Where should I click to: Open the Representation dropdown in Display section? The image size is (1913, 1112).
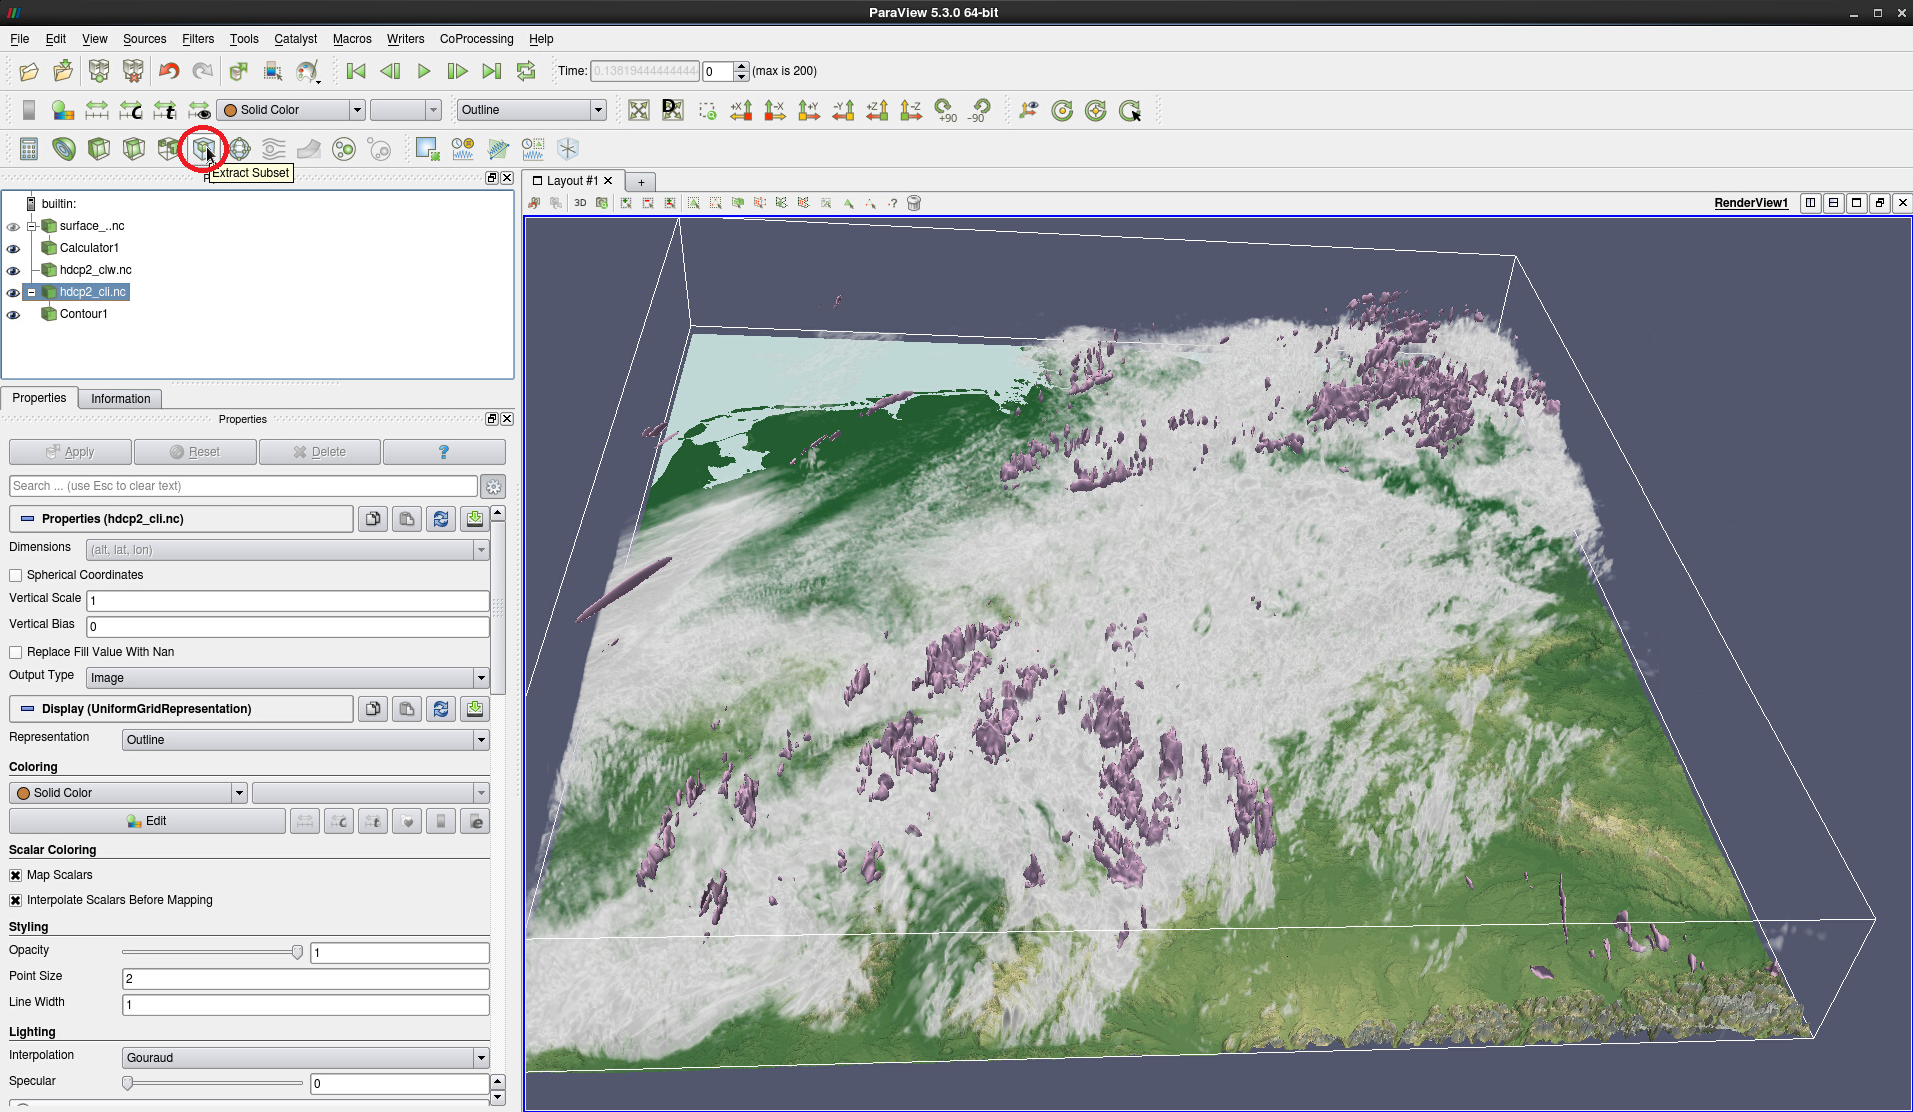pos(305,740)
